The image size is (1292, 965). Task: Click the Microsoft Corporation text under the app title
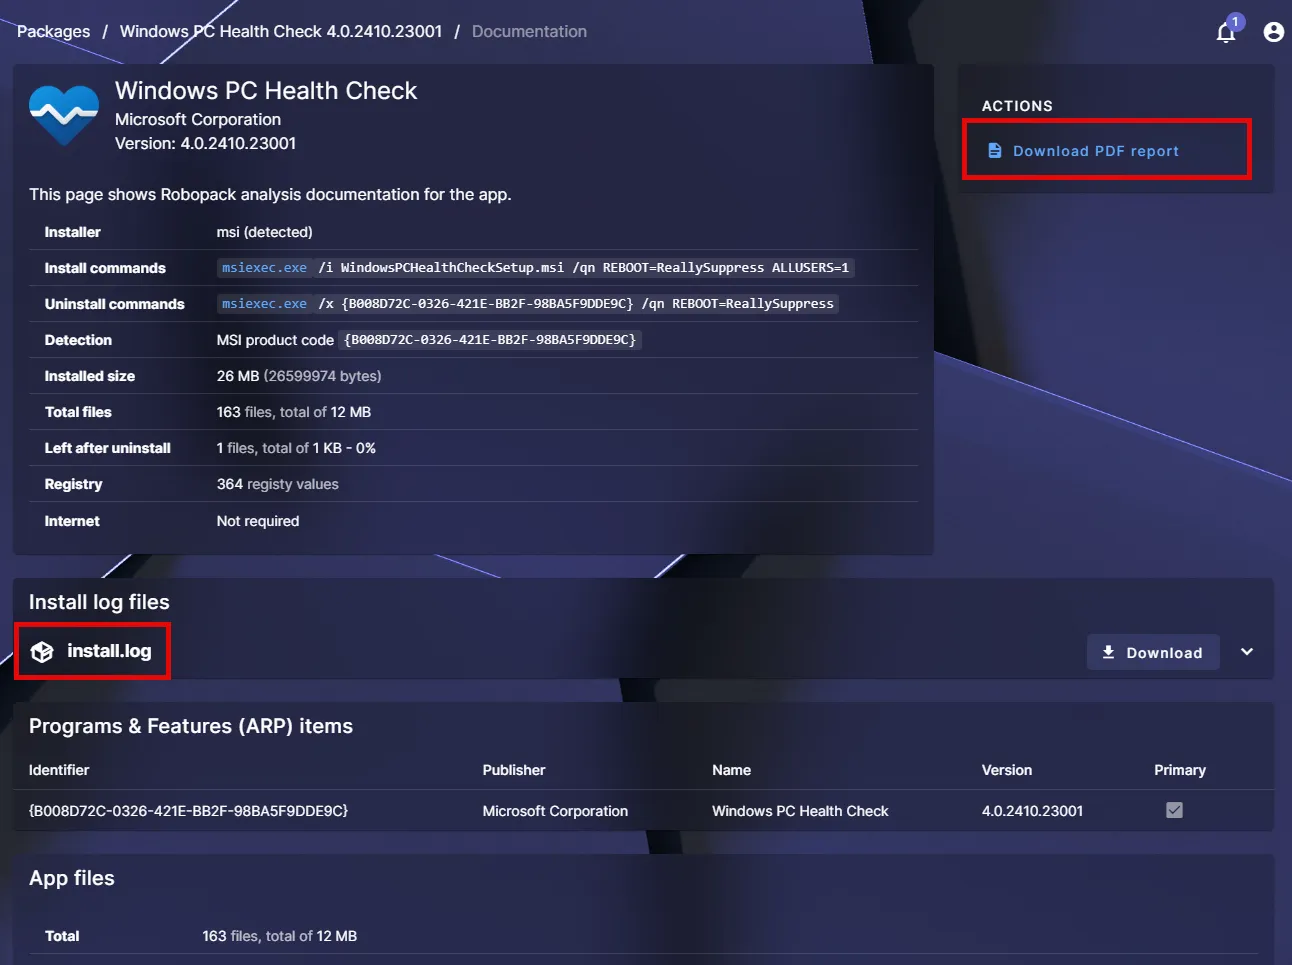pos(198,119)
